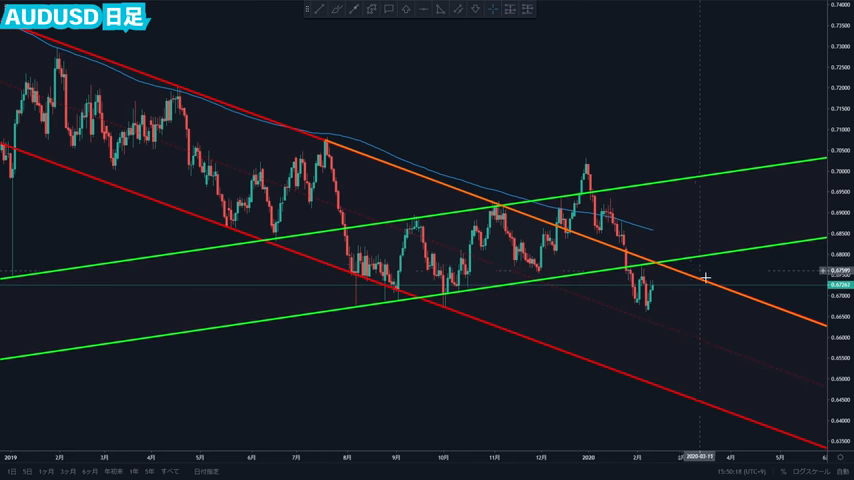The height and width of the screenshot is (480, 854).
Task: Select the parallel channel drawing tool
Action: pyautogui.click(x=458, y=9)
